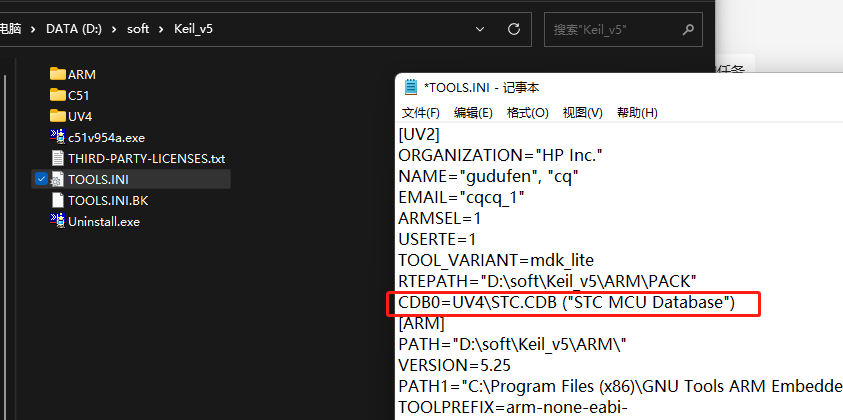
Task: Click the ARM folder name
Action: click(x=82, y=74)
